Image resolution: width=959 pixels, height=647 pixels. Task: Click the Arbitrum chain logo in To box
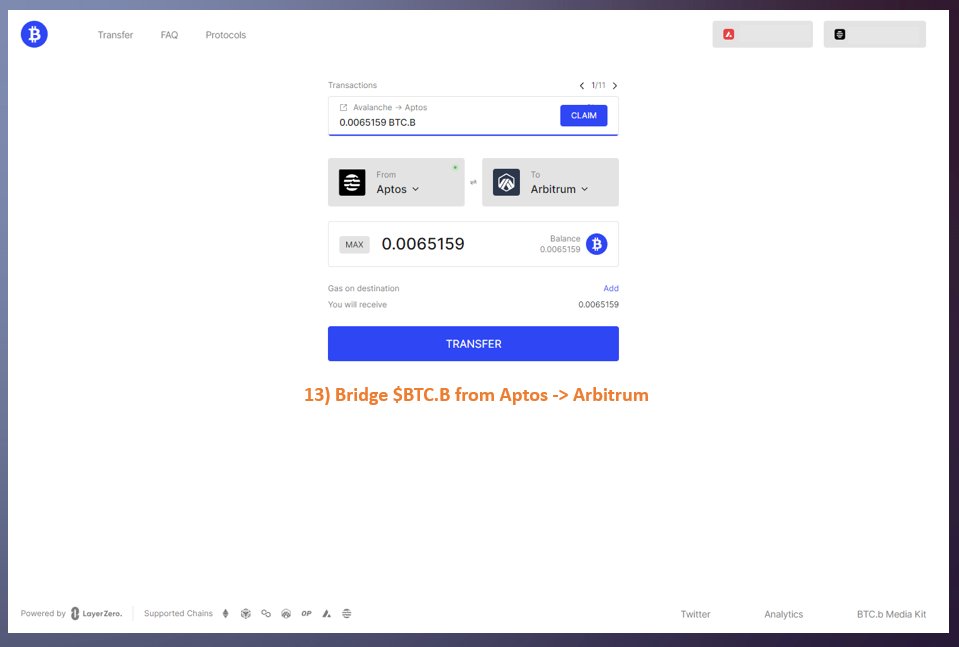[x=506, y=182]
